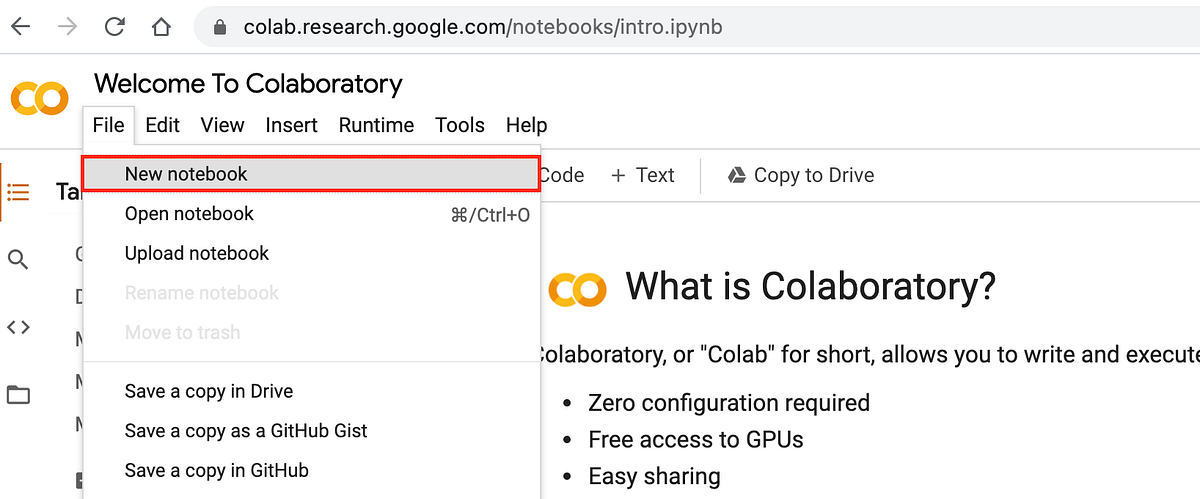
Task: Click the browser back arrow
Action: click(20, 27)
